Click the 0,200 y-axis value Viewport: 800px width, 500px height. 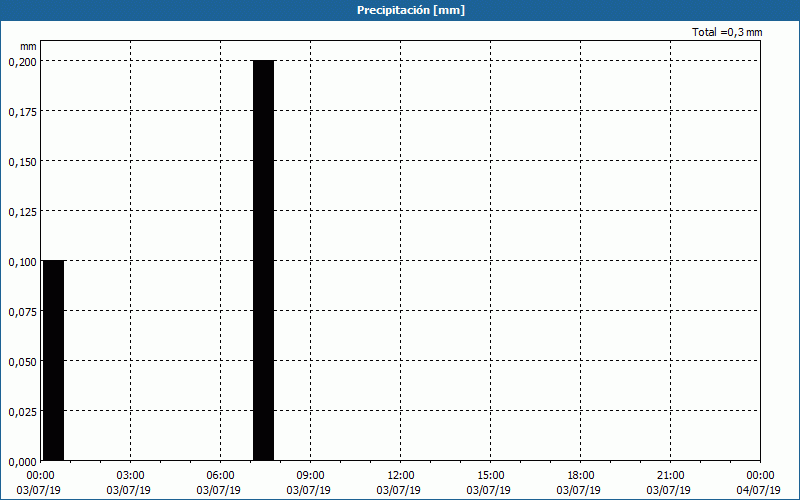[22, 62]
